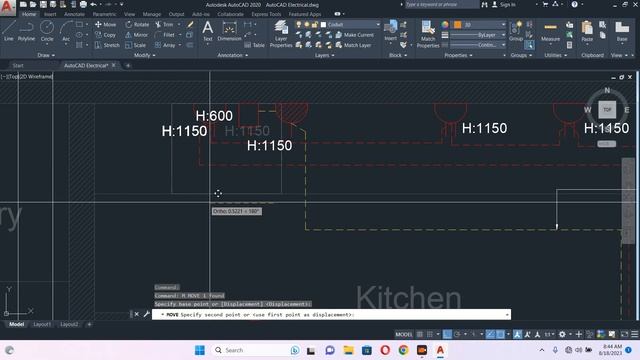Click the Save icon in quick access toolbar
The image size is (640, 360).
tap(43, 4)
